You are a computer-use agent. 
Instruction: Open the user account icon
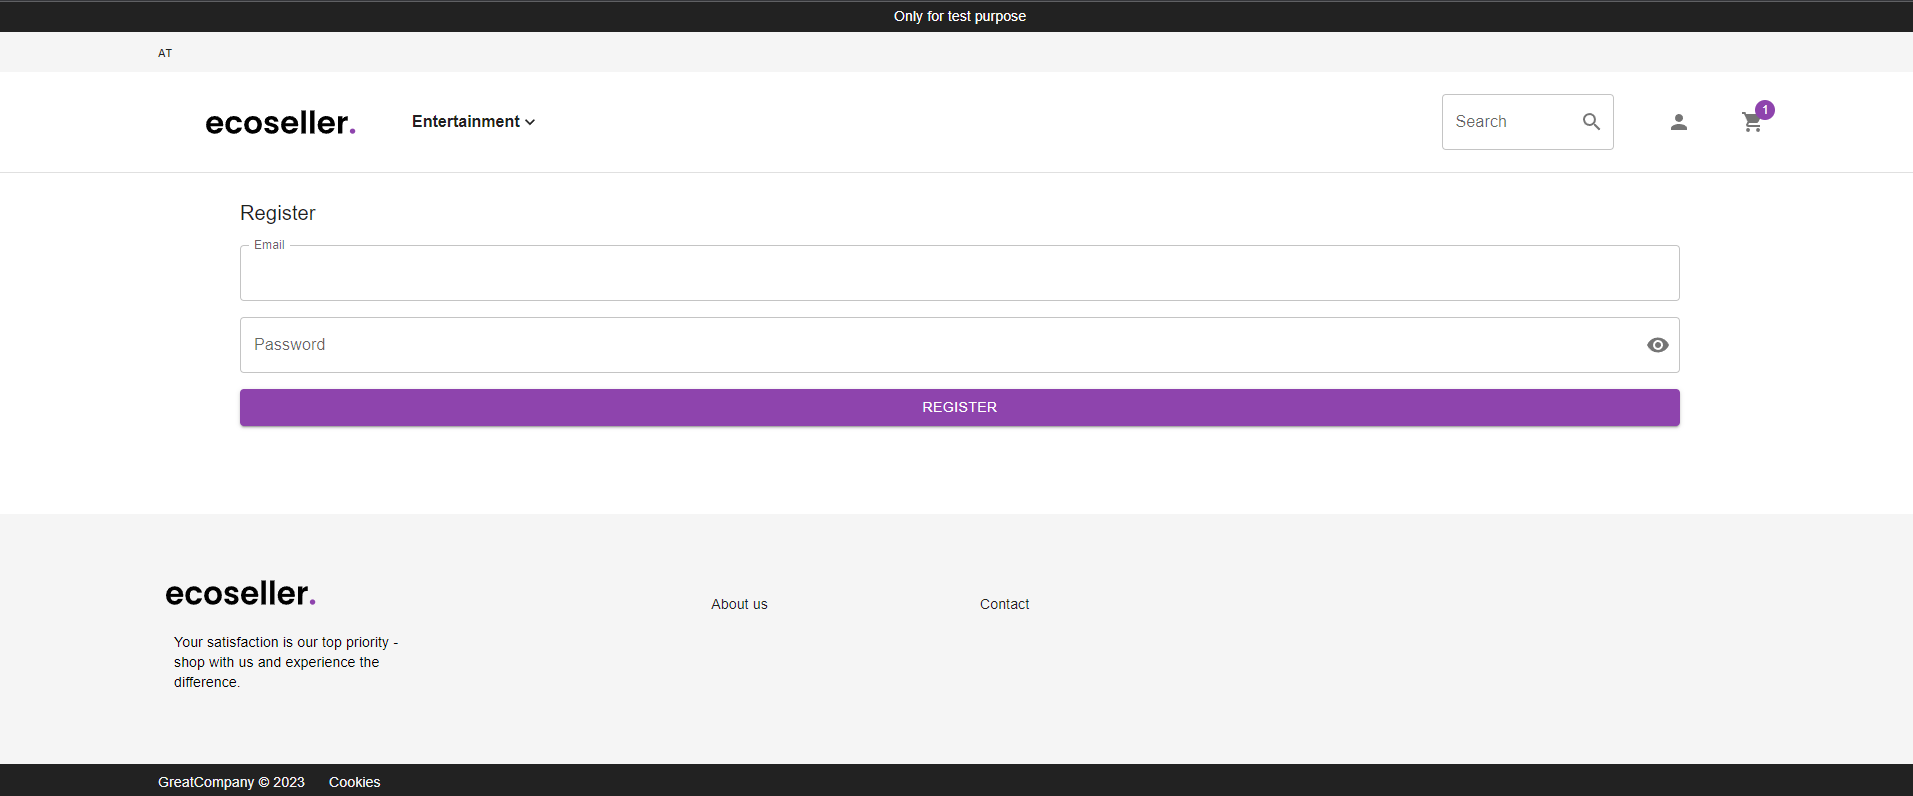1679,122
